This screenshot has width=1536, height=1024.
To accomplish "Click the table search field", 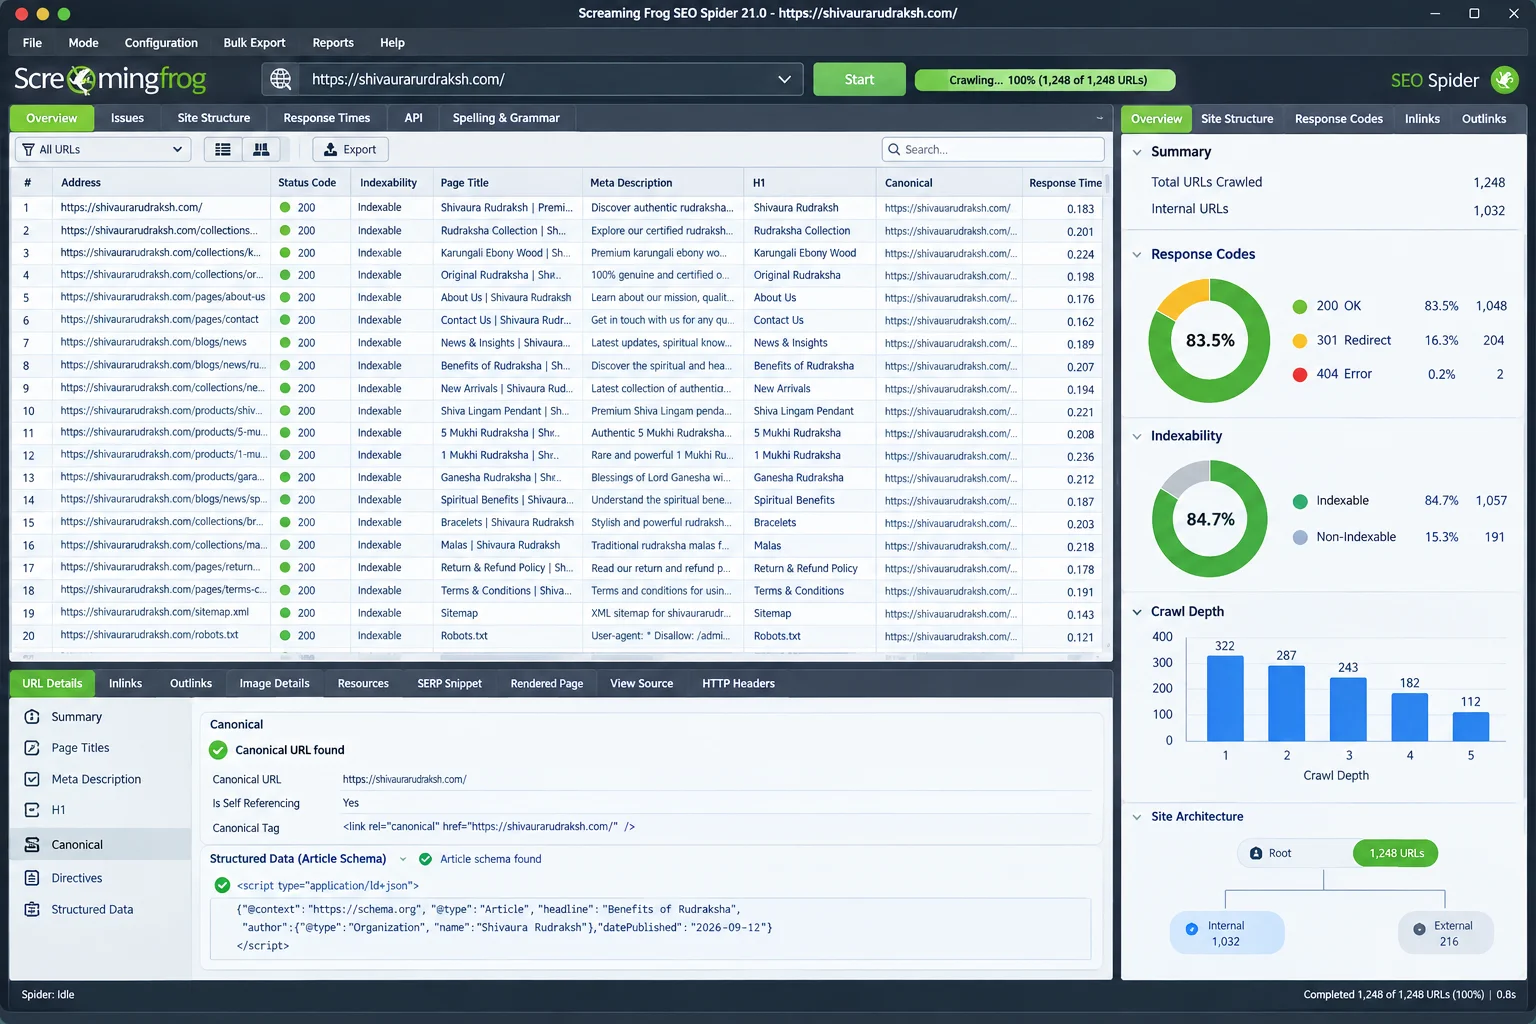I will (x=993, y=149).
